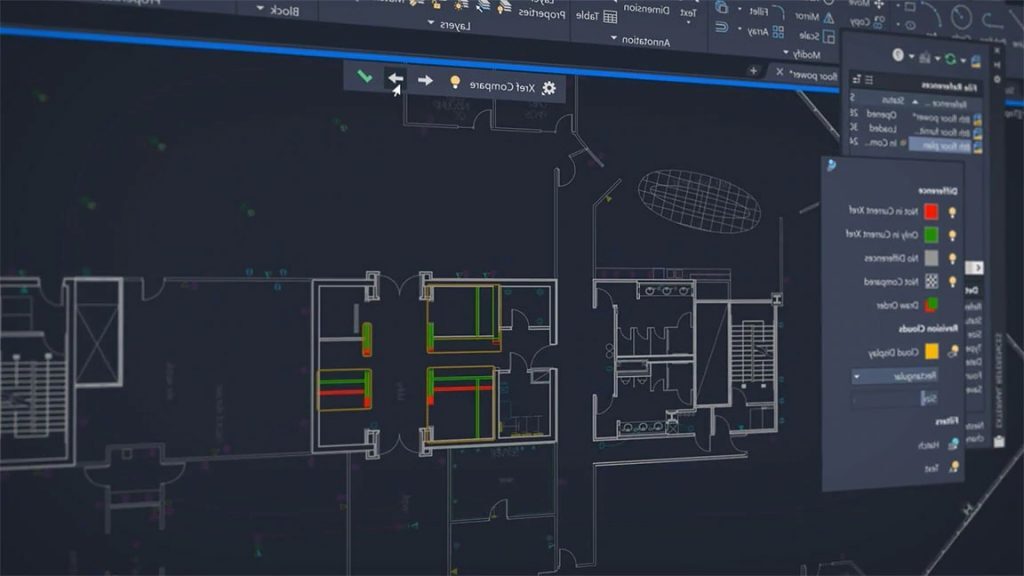Toggle the Hatch filter in Filters section
The height and width of the screenshot is (576, 1024).
pyautogui.click(x=951, y=443)
